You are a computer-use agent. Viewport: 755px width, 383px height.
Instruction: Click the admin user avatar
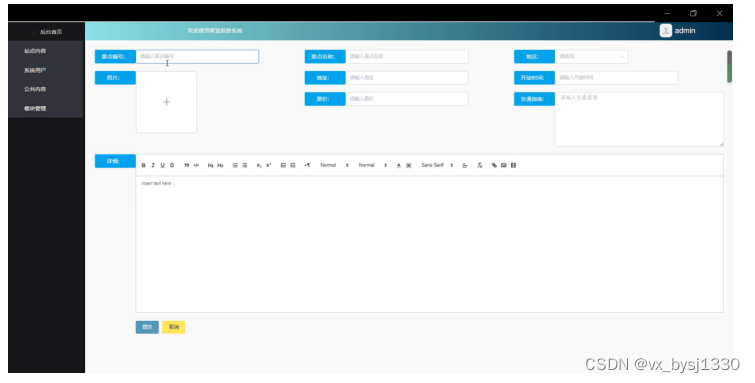[665, 30]
